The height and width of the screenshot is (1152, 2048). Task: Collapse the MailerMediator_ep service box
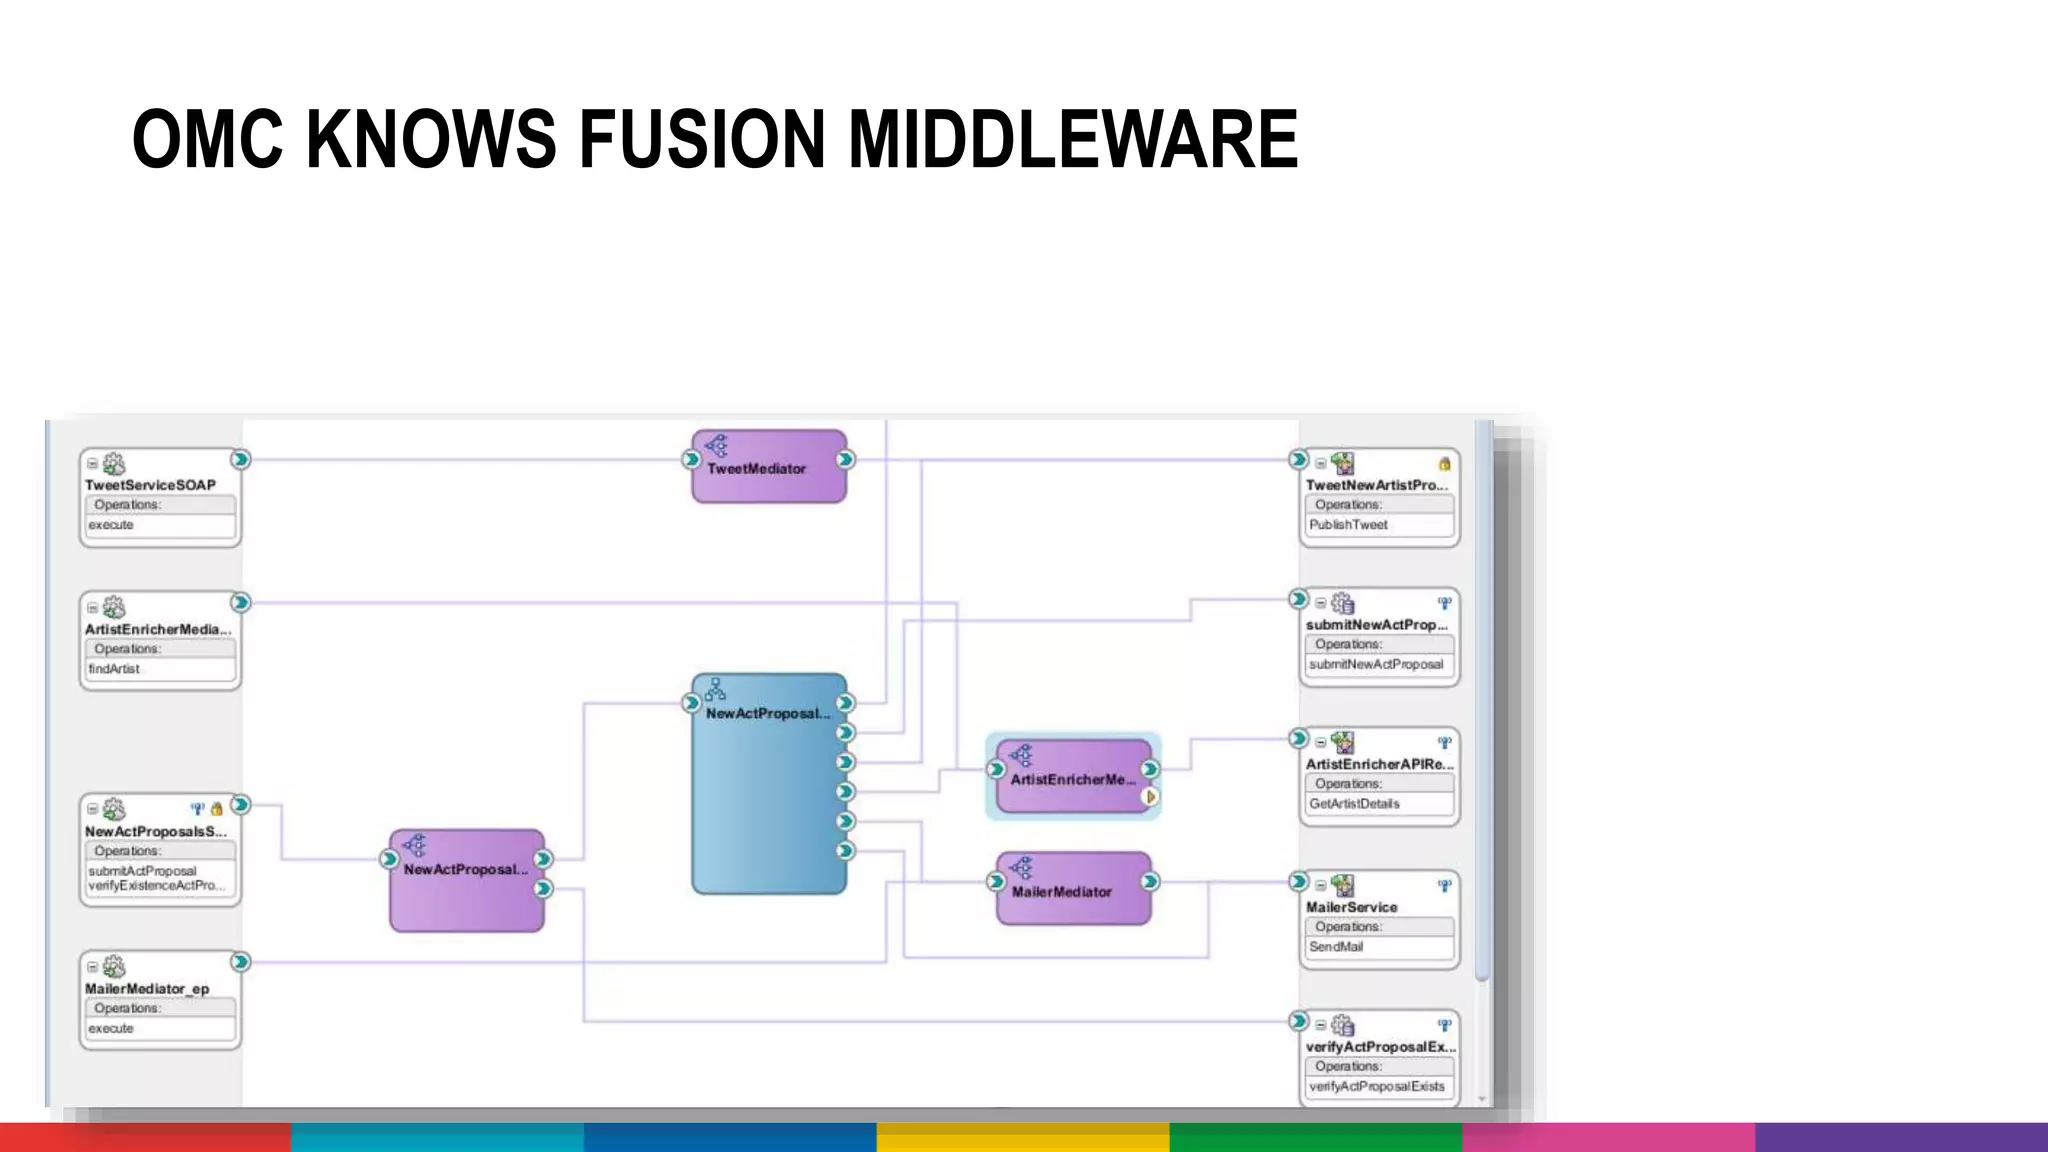click(x=92, y=967)
